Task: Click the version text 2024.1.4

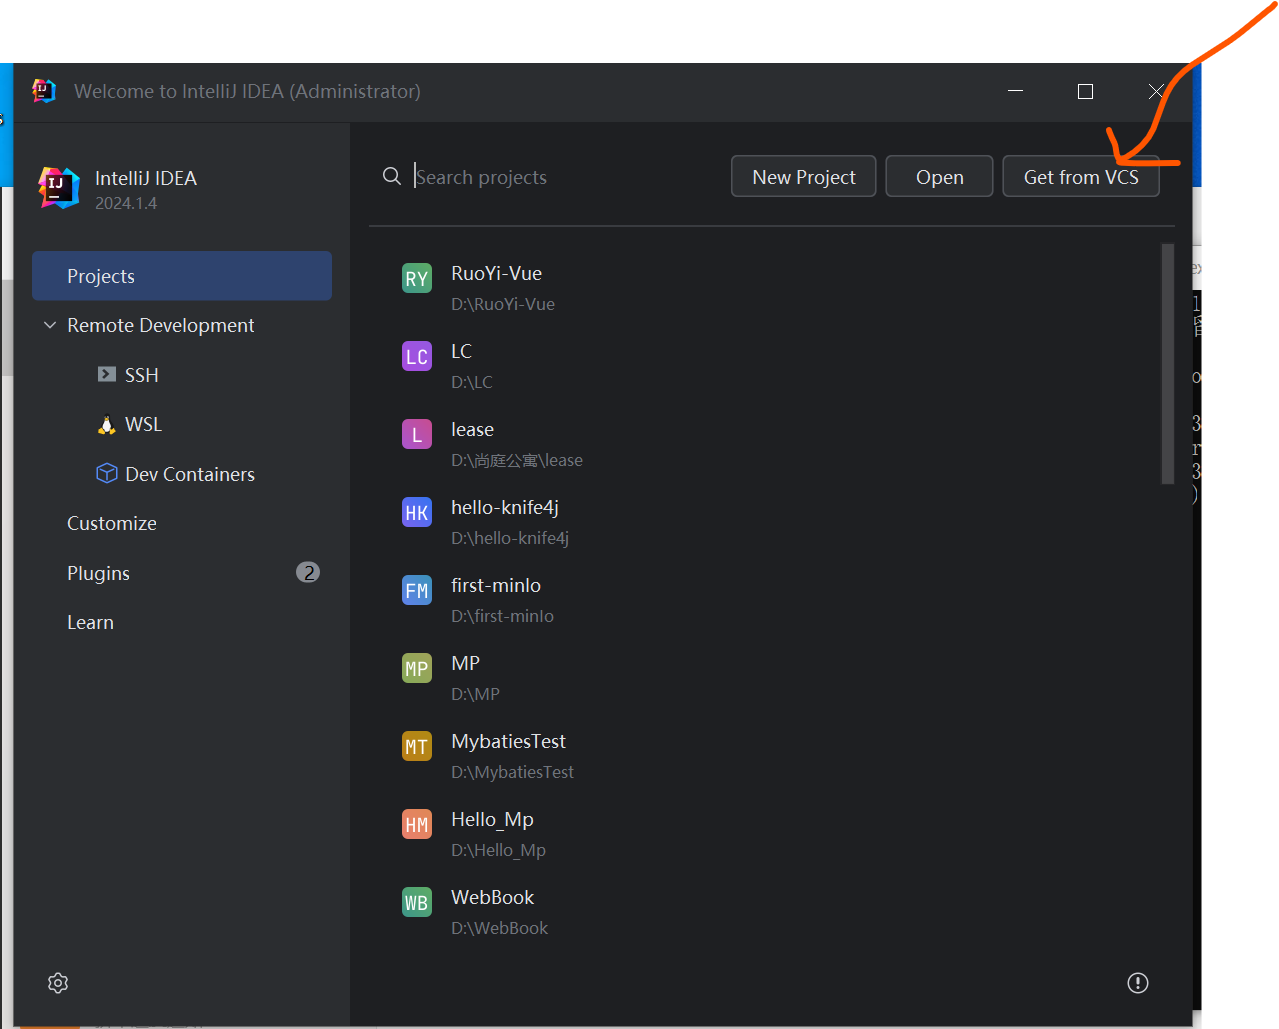Action: [x=126, y=203]
